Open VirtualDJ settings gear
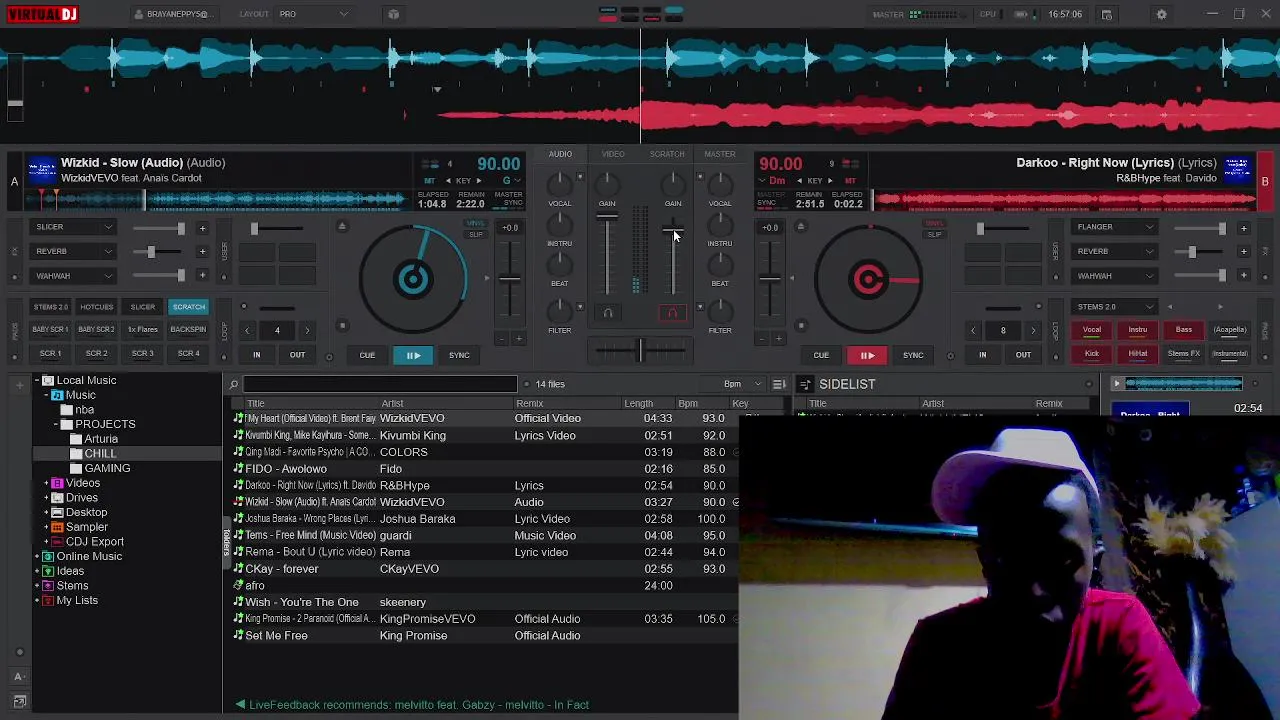The image size is (1280, 720). 1161,14
